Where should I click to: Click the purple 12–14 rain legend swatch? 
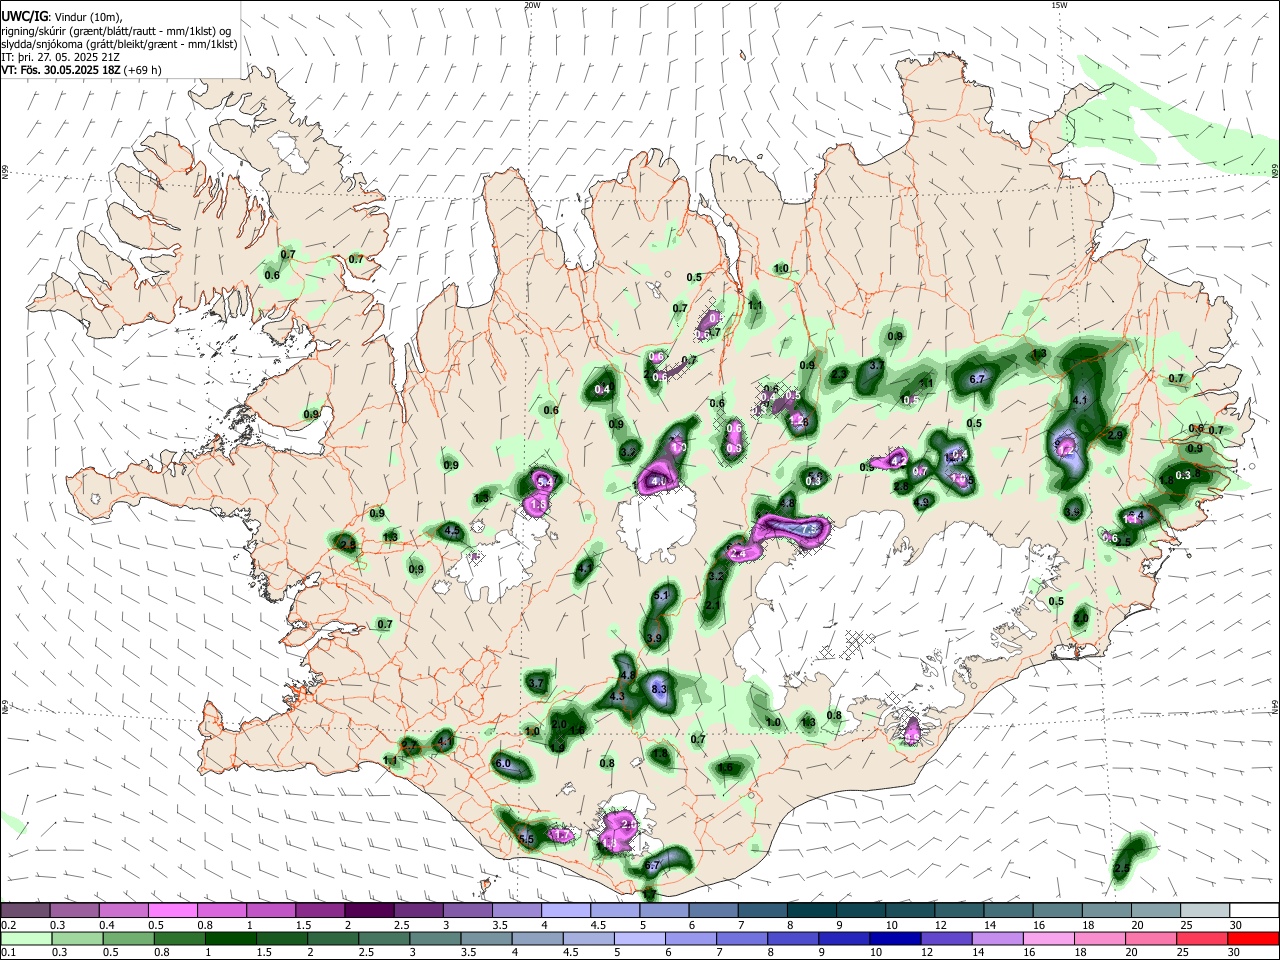(x=946, y=938)
